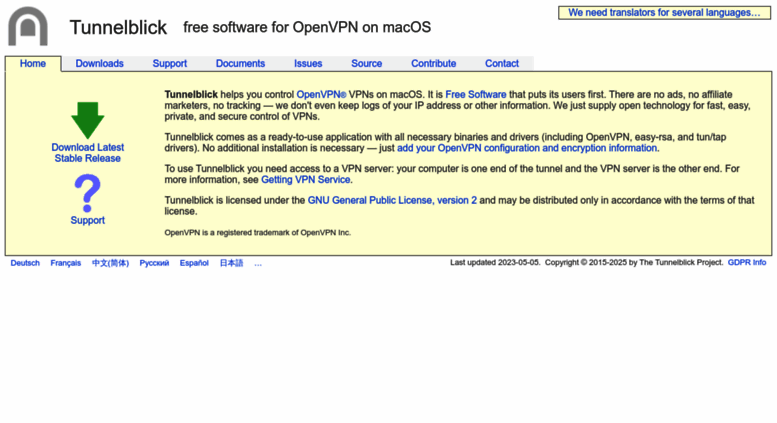The image size is (777, 423).
Task: Click add your OpenVPN configuration link
Action: point(527,148)
